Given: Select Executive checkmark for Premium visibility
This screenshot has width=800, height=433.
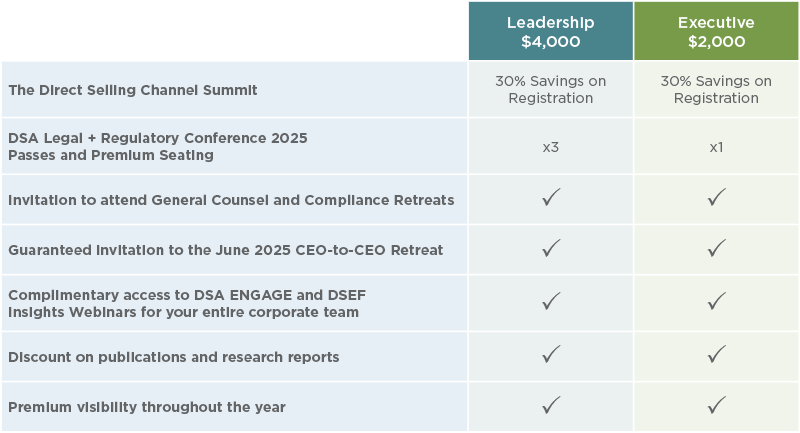Looking at the screenshot, I should click(716, 405).
